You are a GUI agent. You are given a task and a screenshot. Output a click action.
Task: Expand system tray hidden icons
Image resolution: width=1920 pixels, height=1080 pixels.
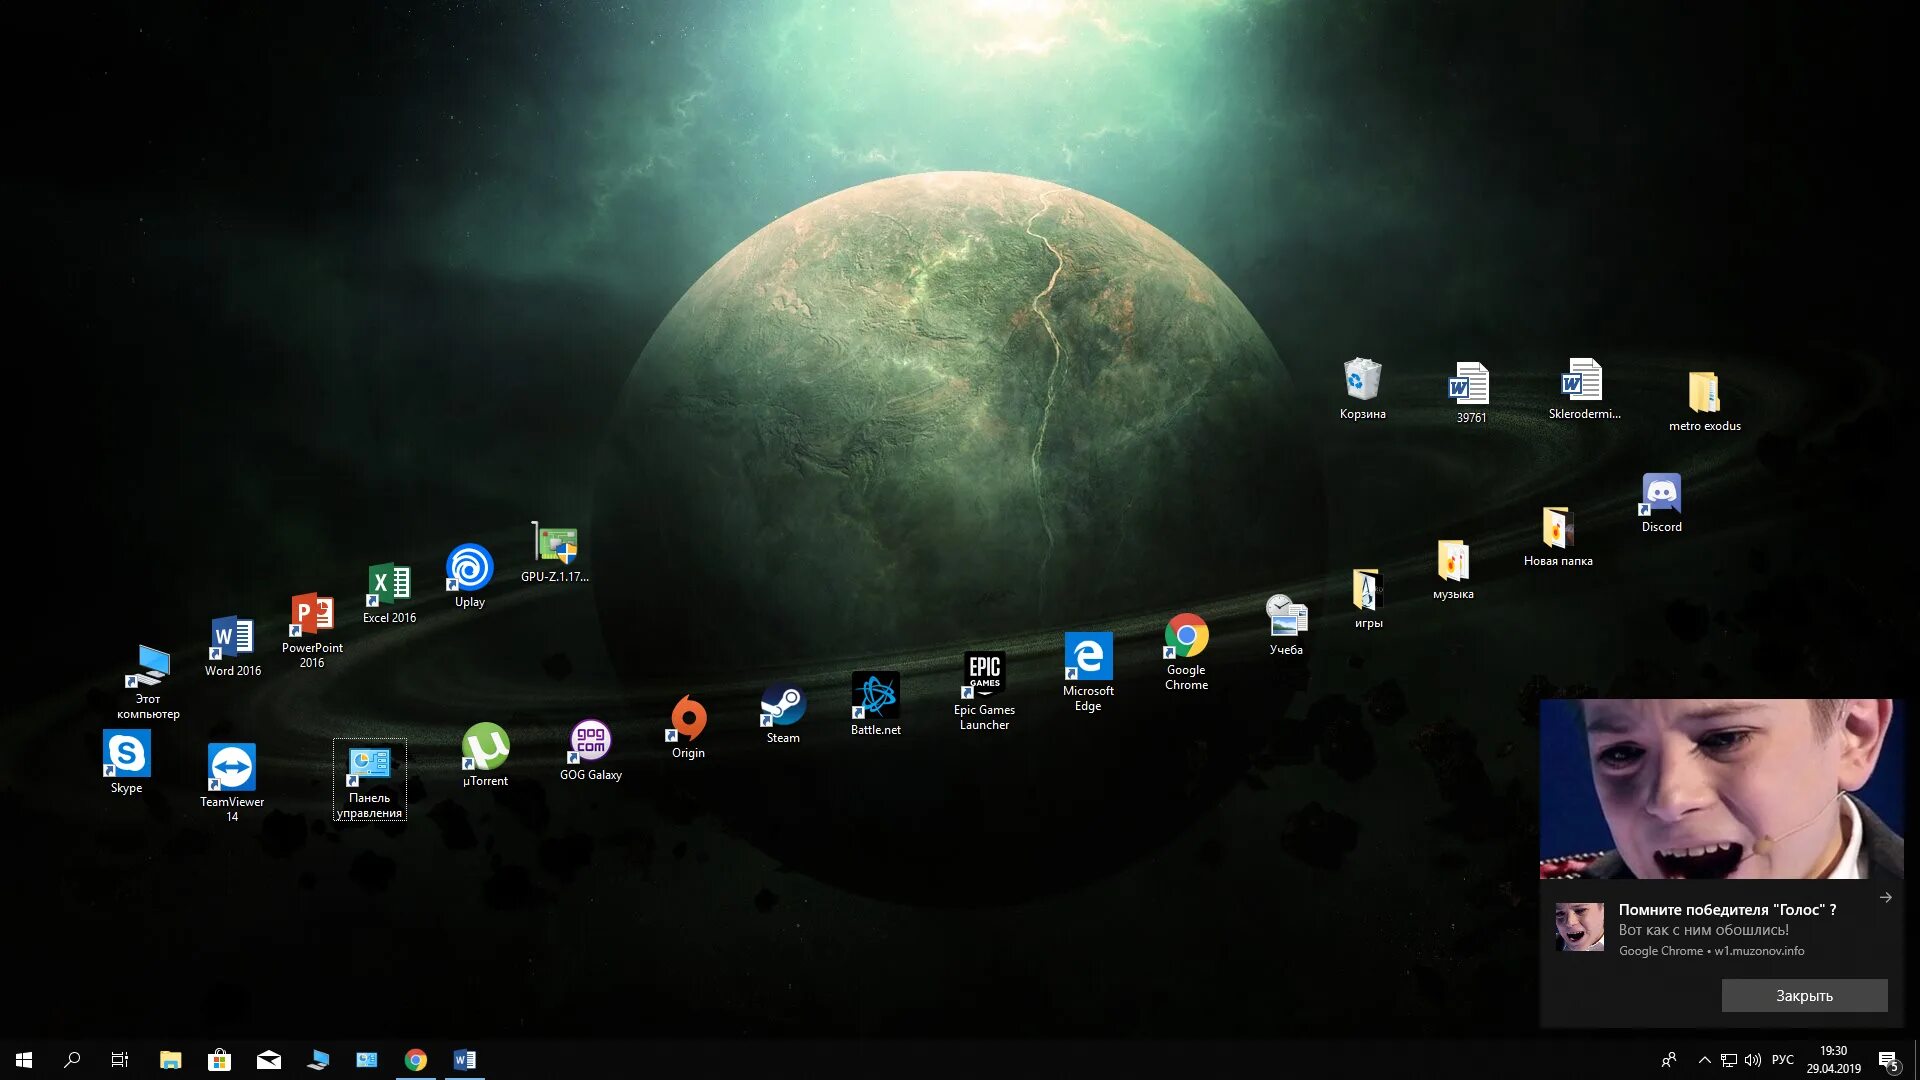point(1705,1059)
